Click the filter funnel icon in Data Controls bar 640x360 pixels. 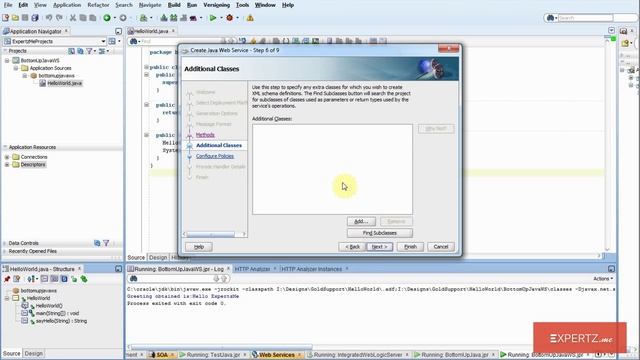click(x=106, y=243)
